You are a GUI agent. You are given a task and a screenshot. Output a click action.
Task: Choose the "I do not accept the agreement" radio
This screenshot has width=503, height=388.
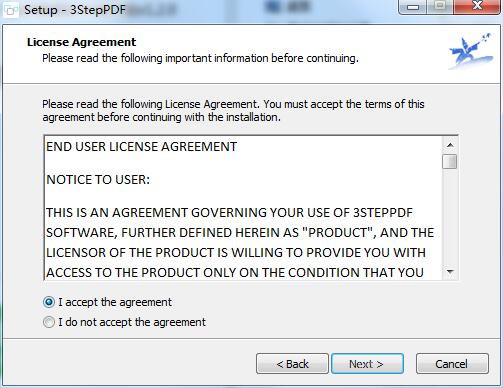(49, 322)
